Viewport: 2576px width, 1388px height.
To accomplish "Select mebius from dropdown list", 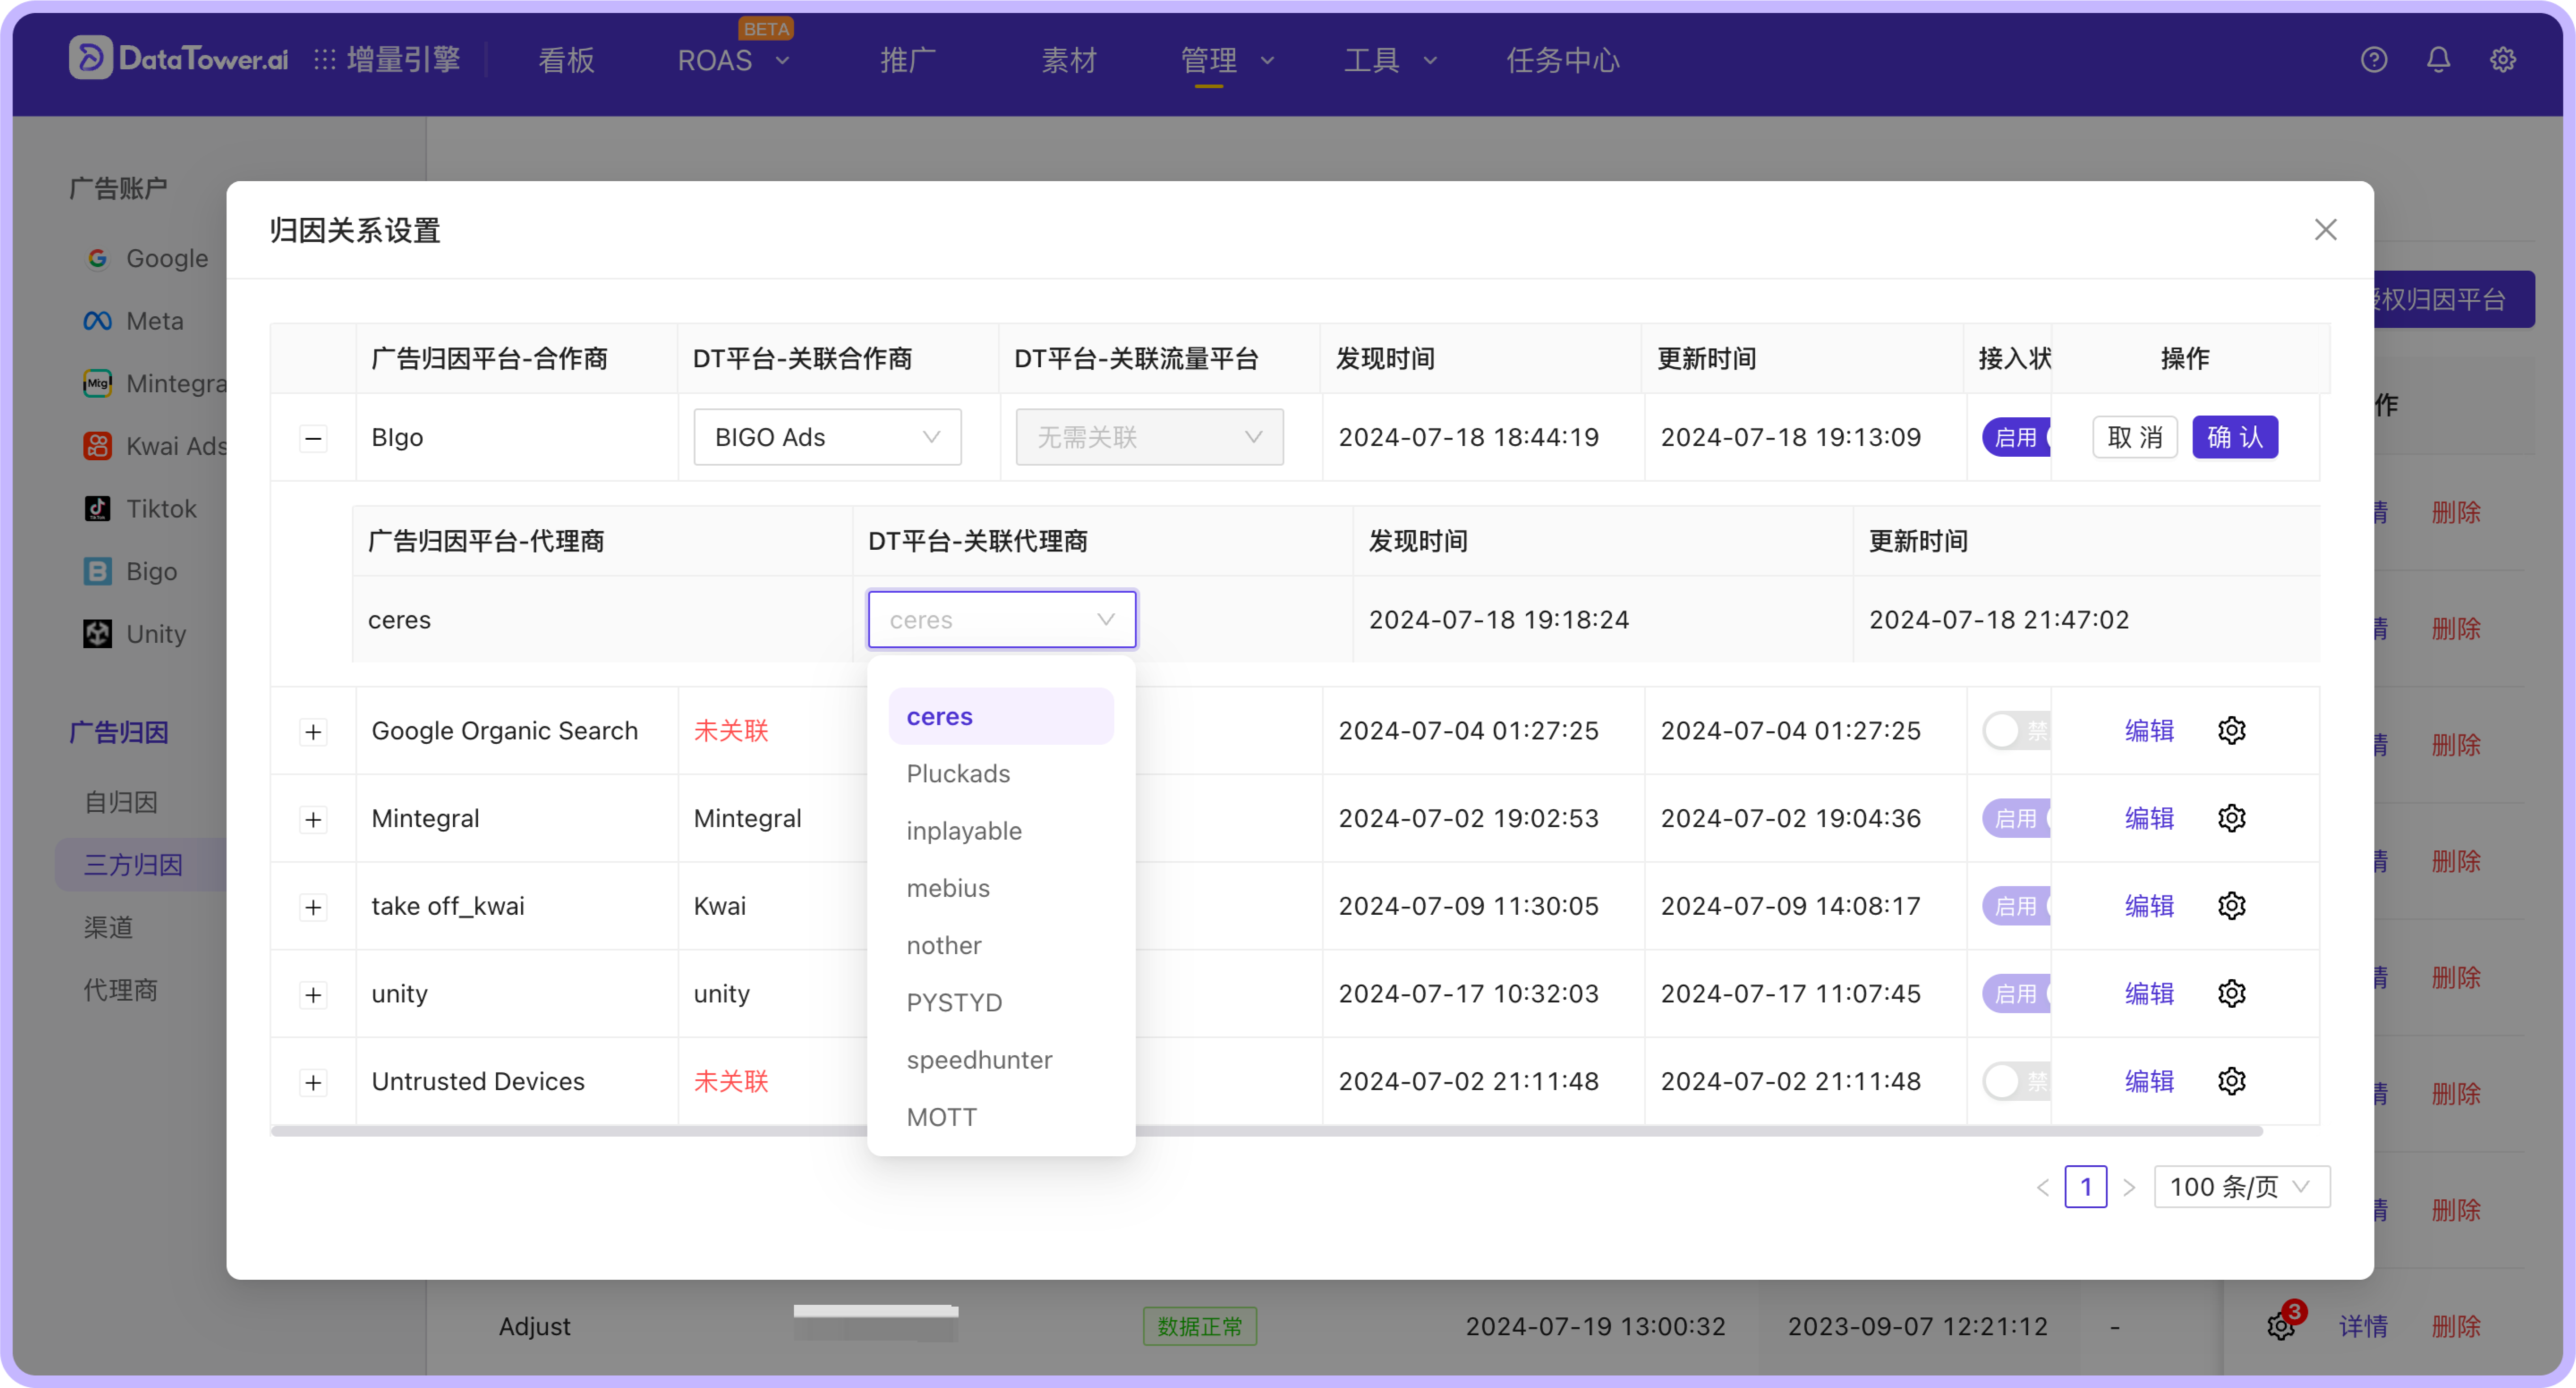I will [1000, 888].
